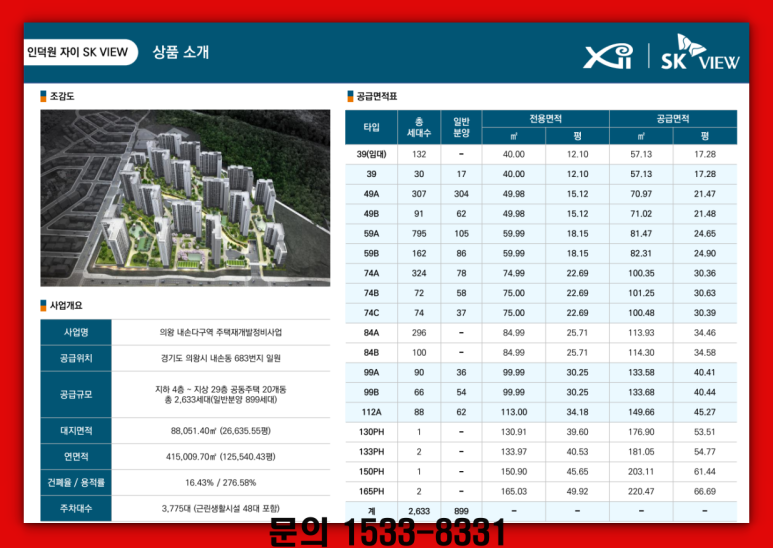Select the 99A type row label
This screenshot has width=773, height=548.
371,373
